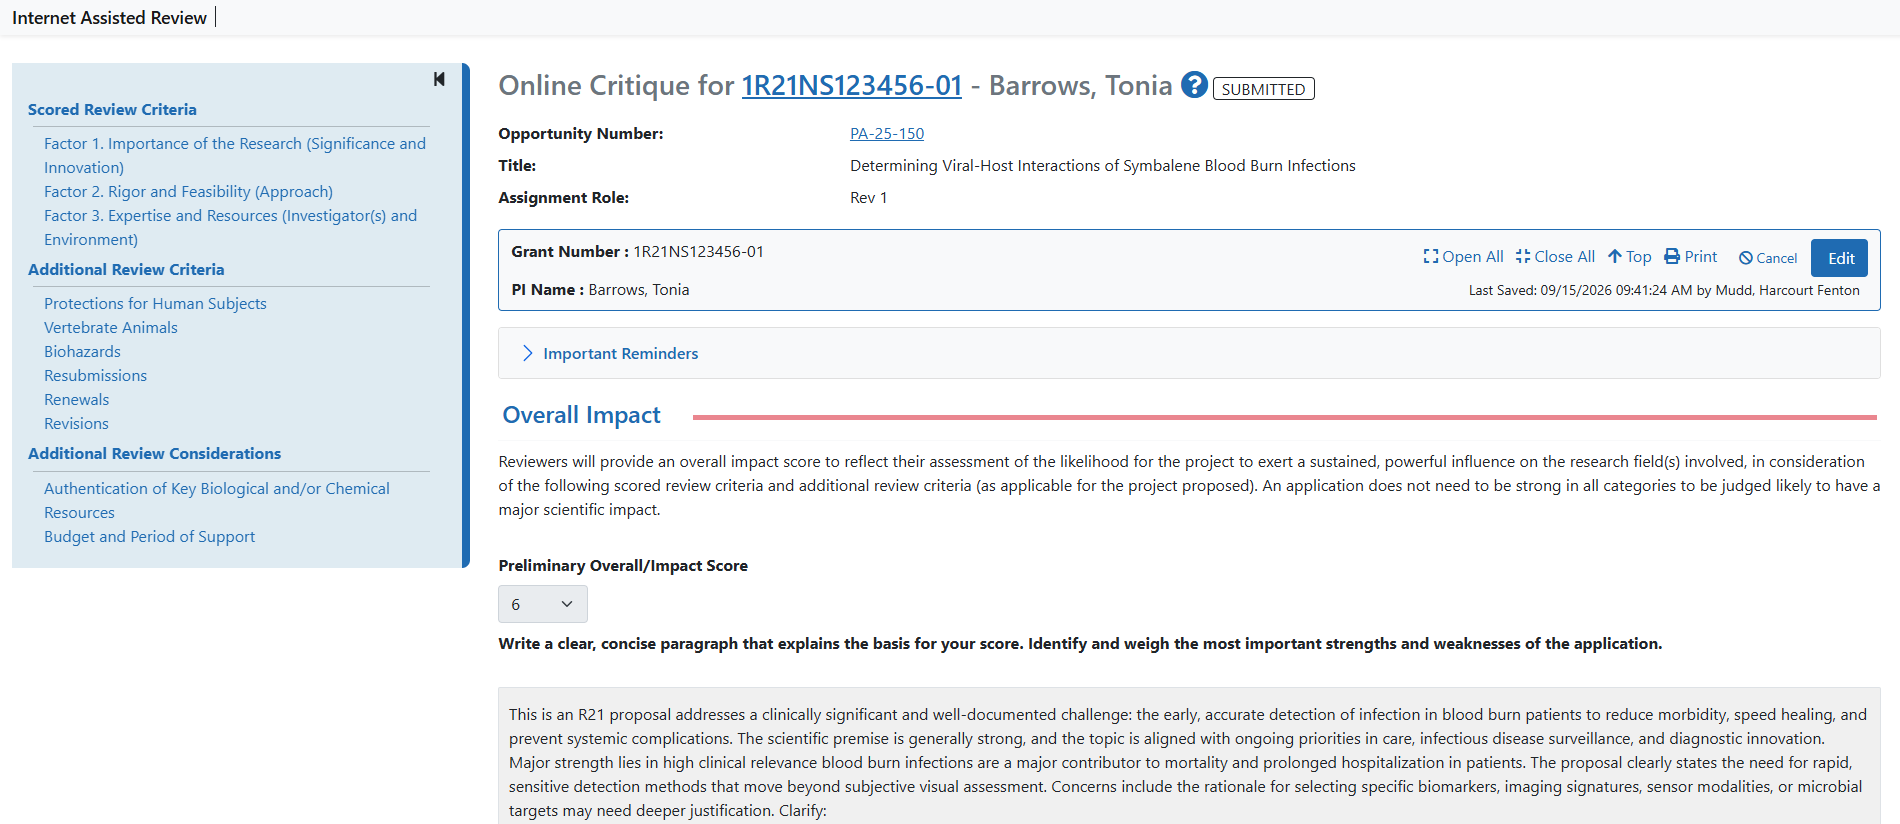Image resolution: width=1900 pixels, height=824 pixels.
Task: Click the 'PI Name : Barrows, Tonia' text
Action: pos(600,290)
